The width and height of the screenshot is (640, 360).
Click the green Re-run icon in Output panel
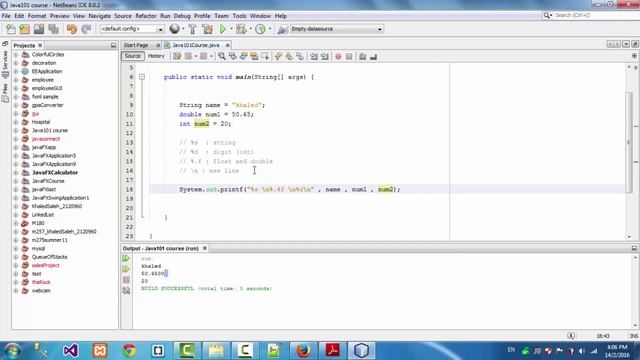tap(126, 258)
